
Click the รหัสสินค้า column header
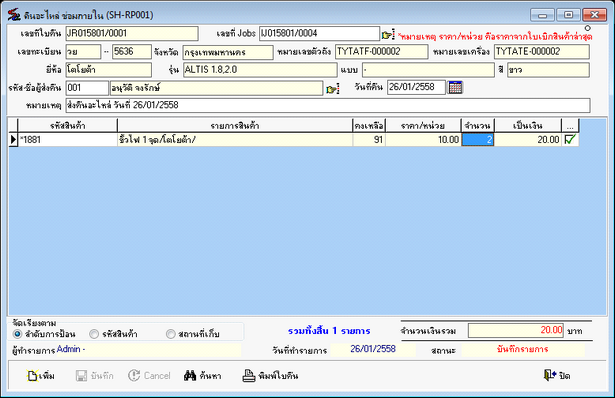67,126
